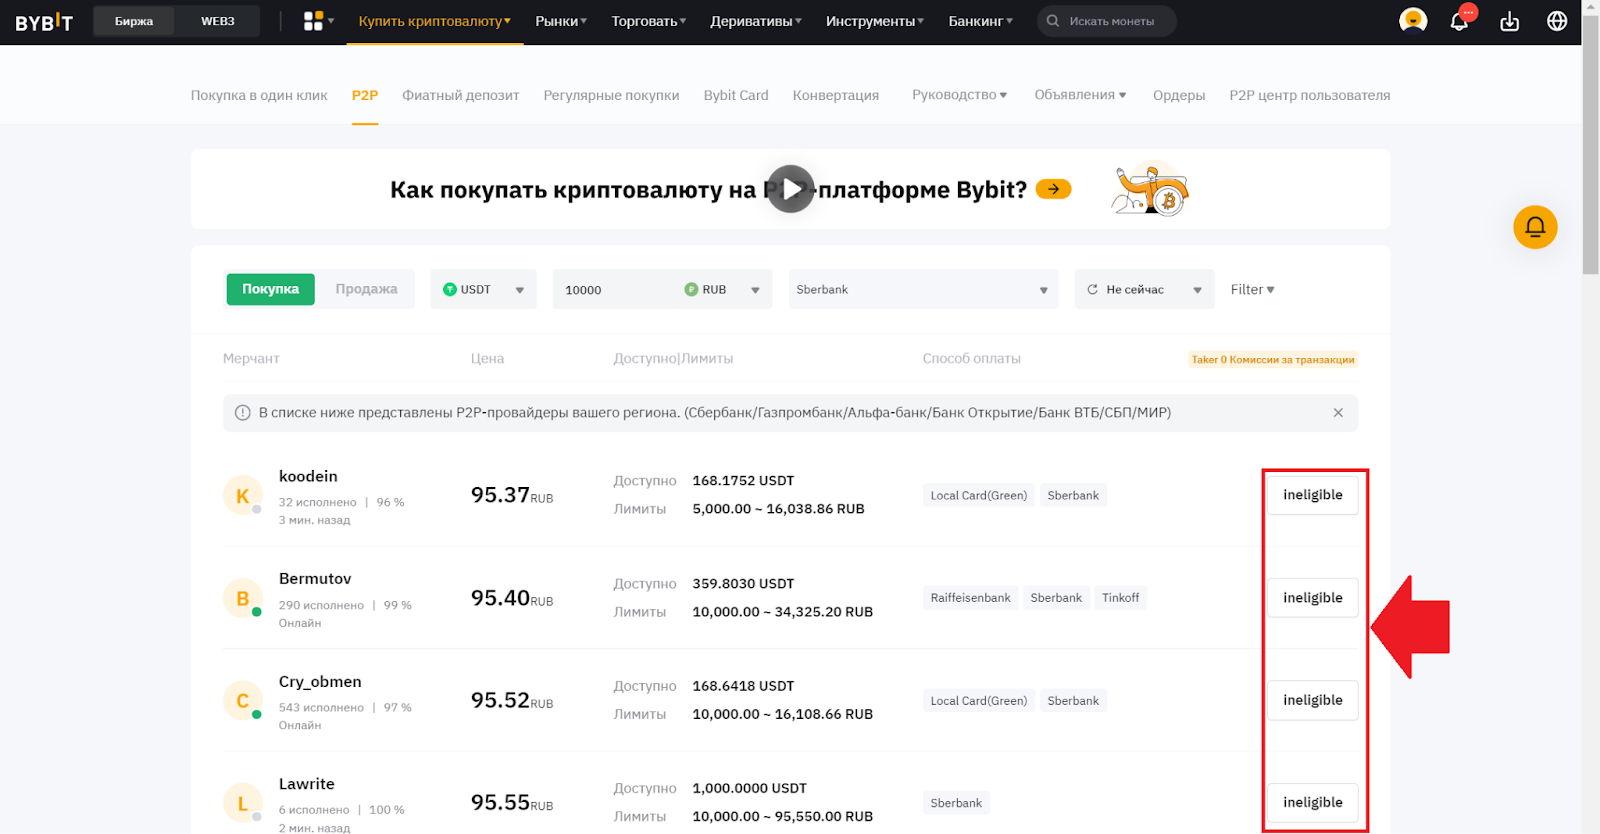Screen dimensions: 1600x834
Task: Expand Купить криптовалюту menu
Action: 435,21
